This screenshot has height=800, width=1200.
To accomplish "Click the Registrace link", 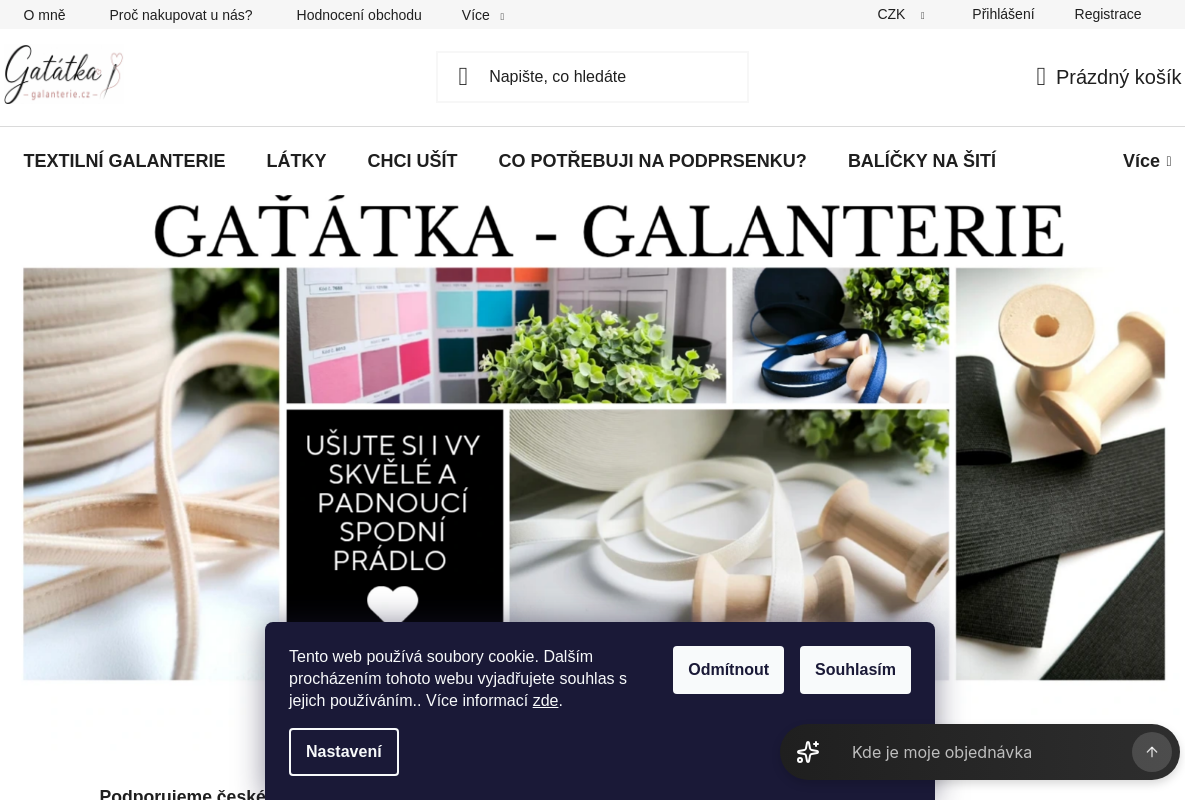I will pos(1108,14).
